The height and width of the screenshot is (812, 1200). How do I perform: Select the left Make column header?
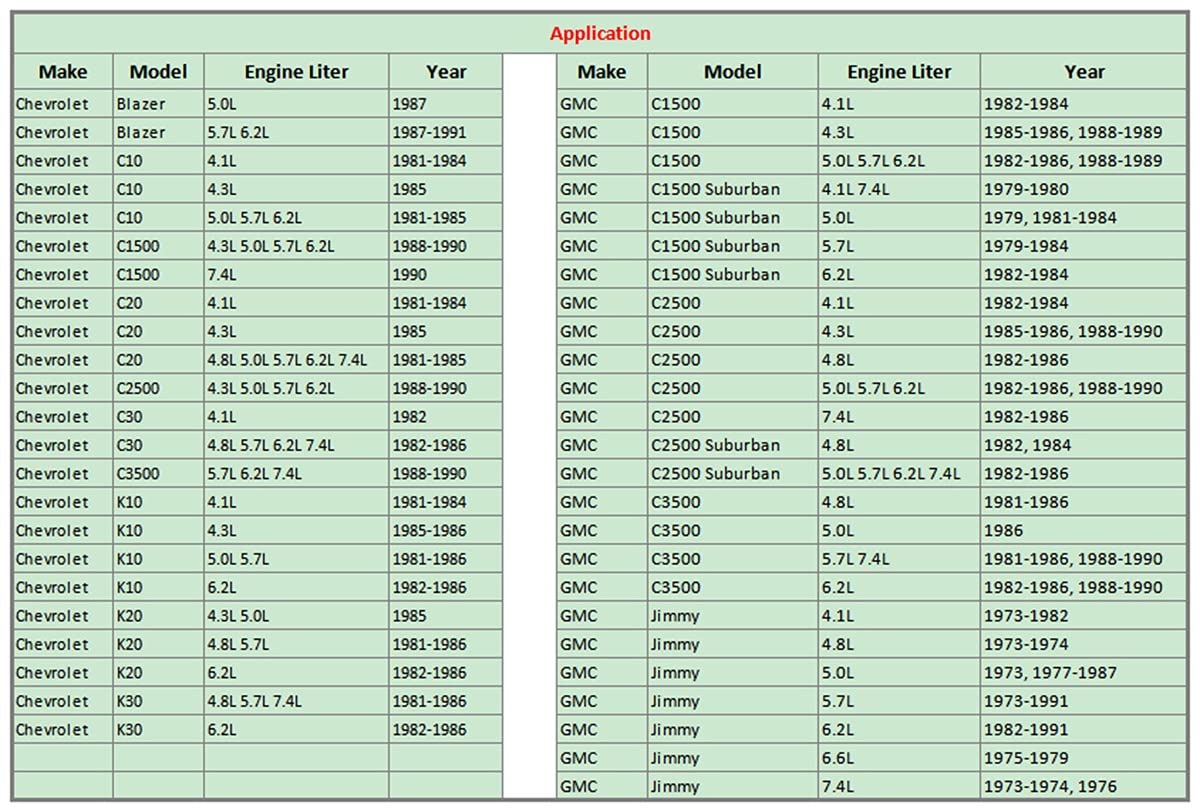[63, 72]
